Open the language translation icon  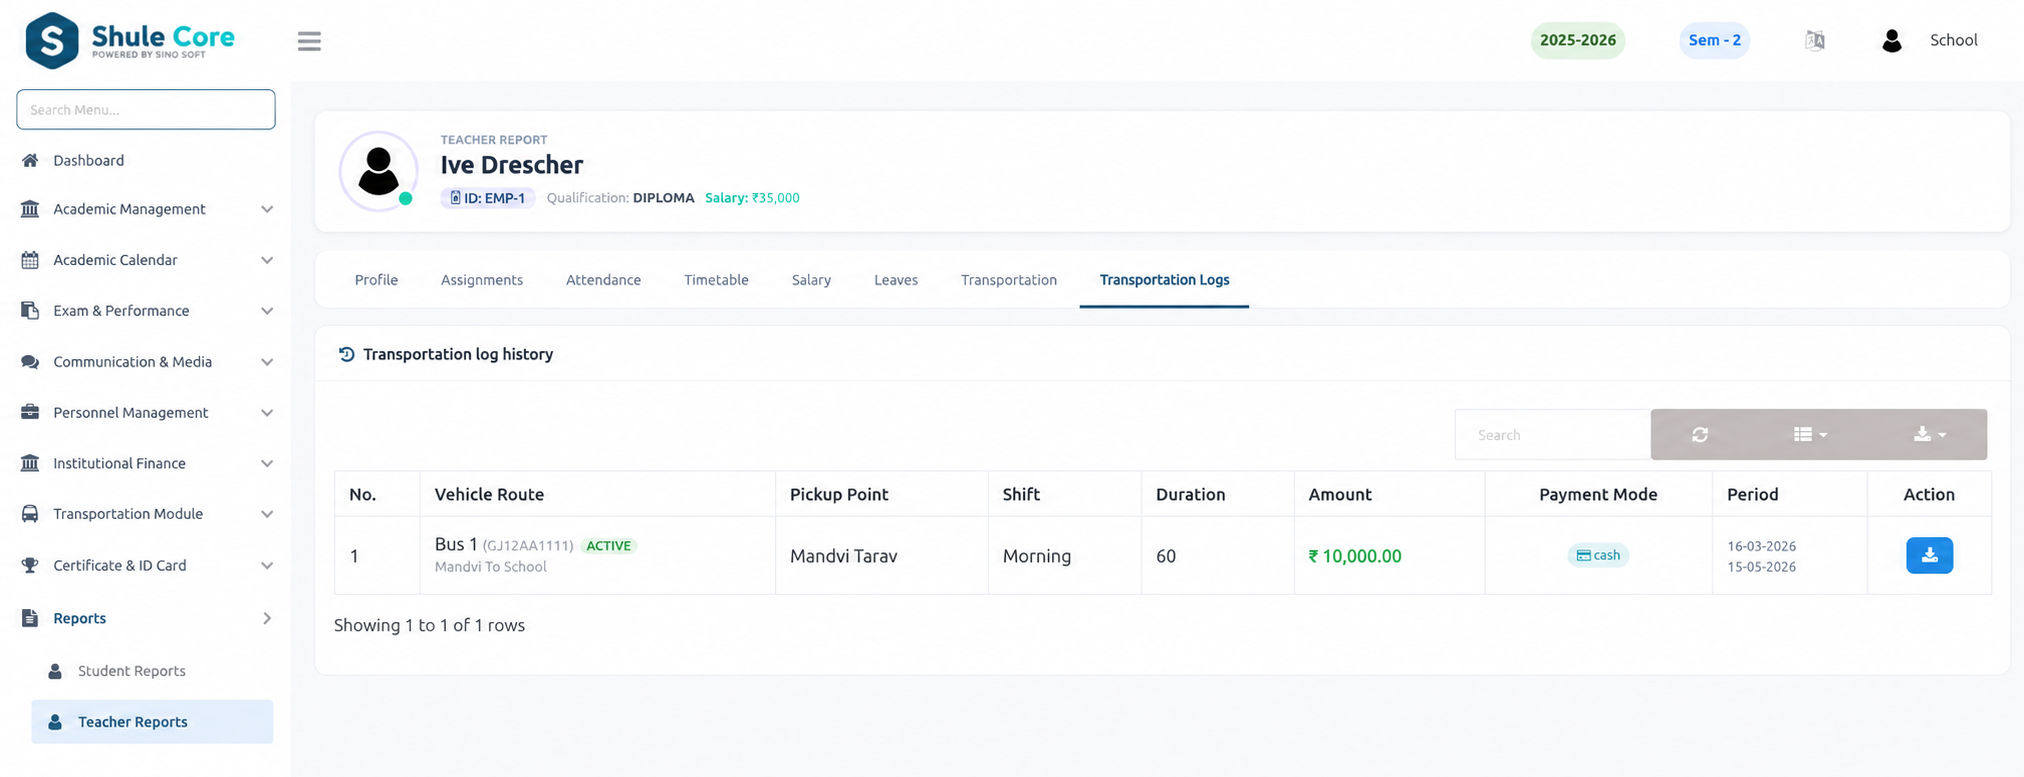click(1815, 40)
